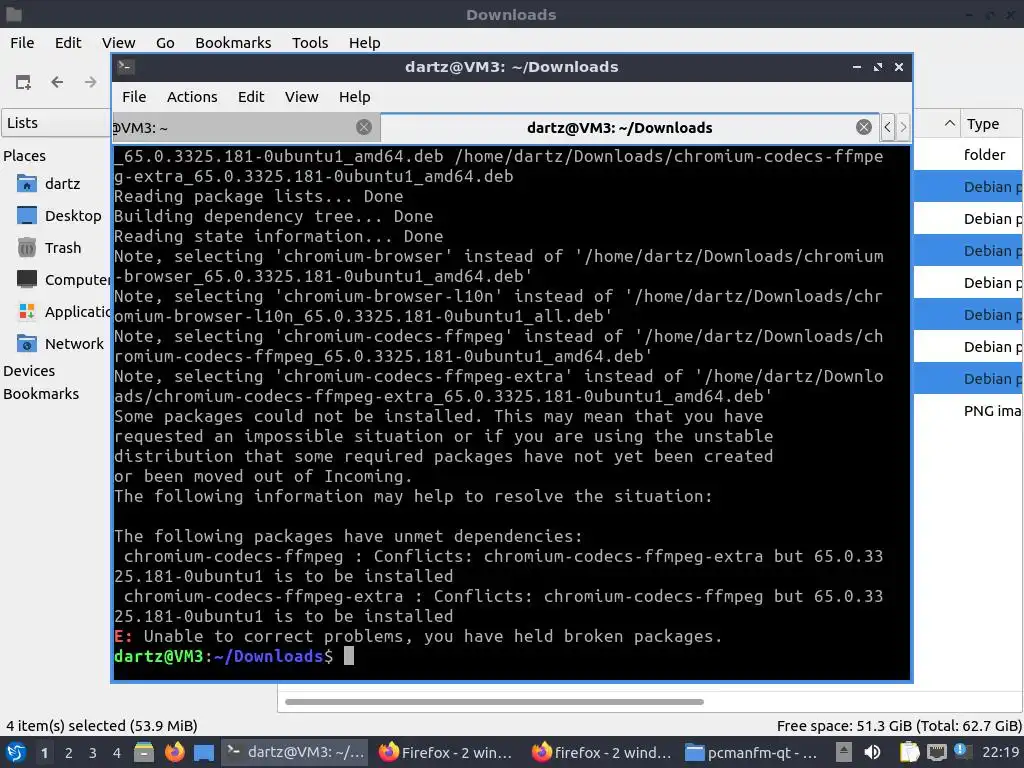
Task: Go back using the file manager back arrow
Action: coord(57,82)
